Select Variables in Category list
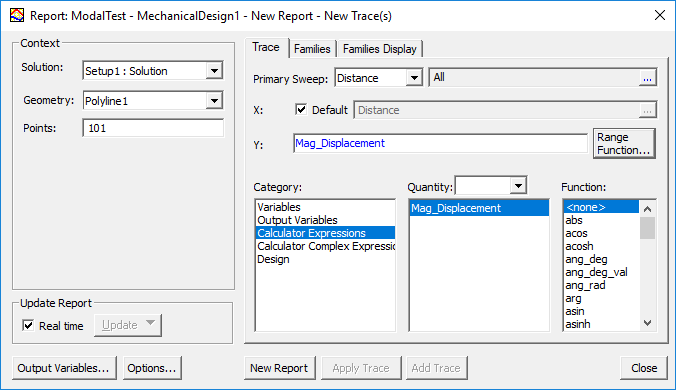Screen dimensions: 676x390 coord(325,207)
